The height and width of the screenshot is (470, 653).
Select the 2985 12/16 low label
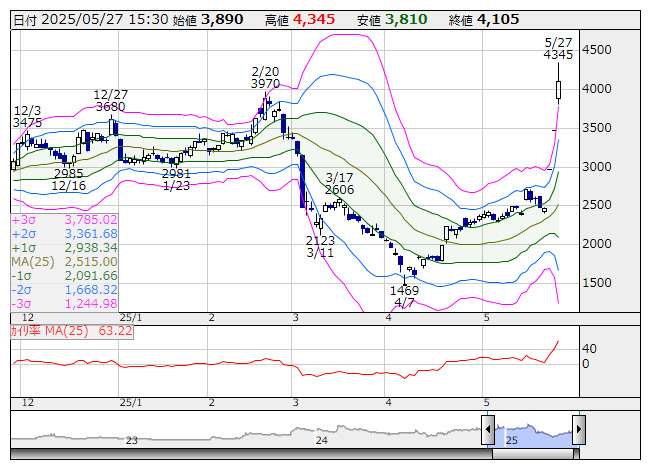[x=68, y=179]
